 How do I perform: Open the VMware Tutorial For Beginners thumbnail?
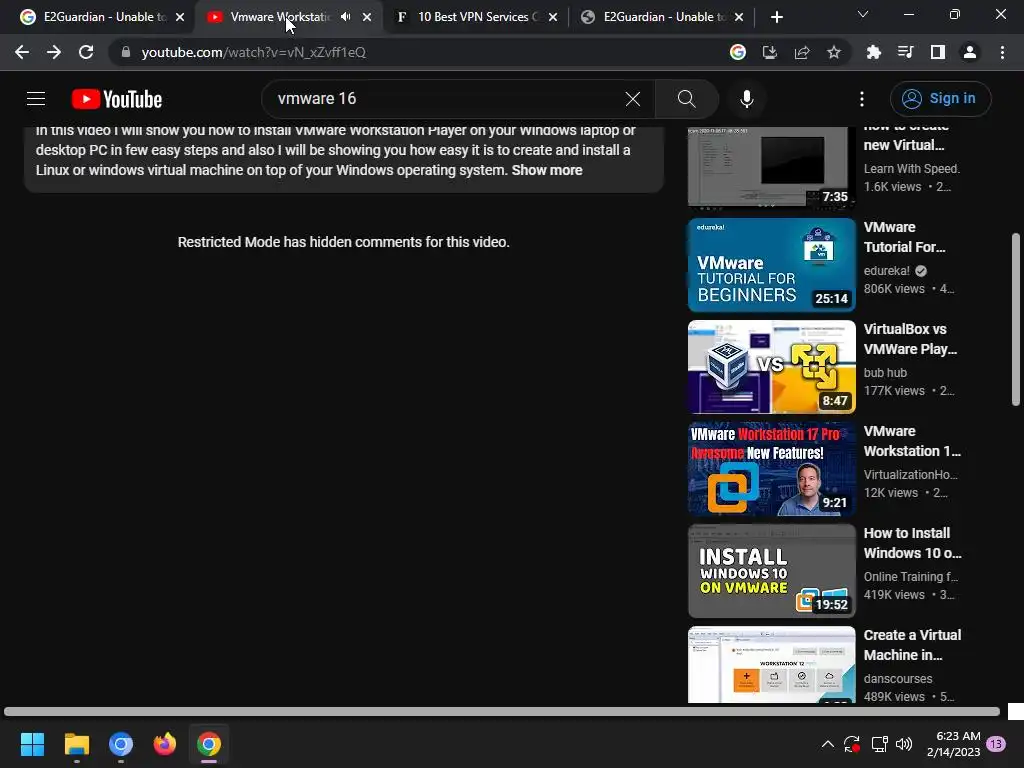click(771, 264)
